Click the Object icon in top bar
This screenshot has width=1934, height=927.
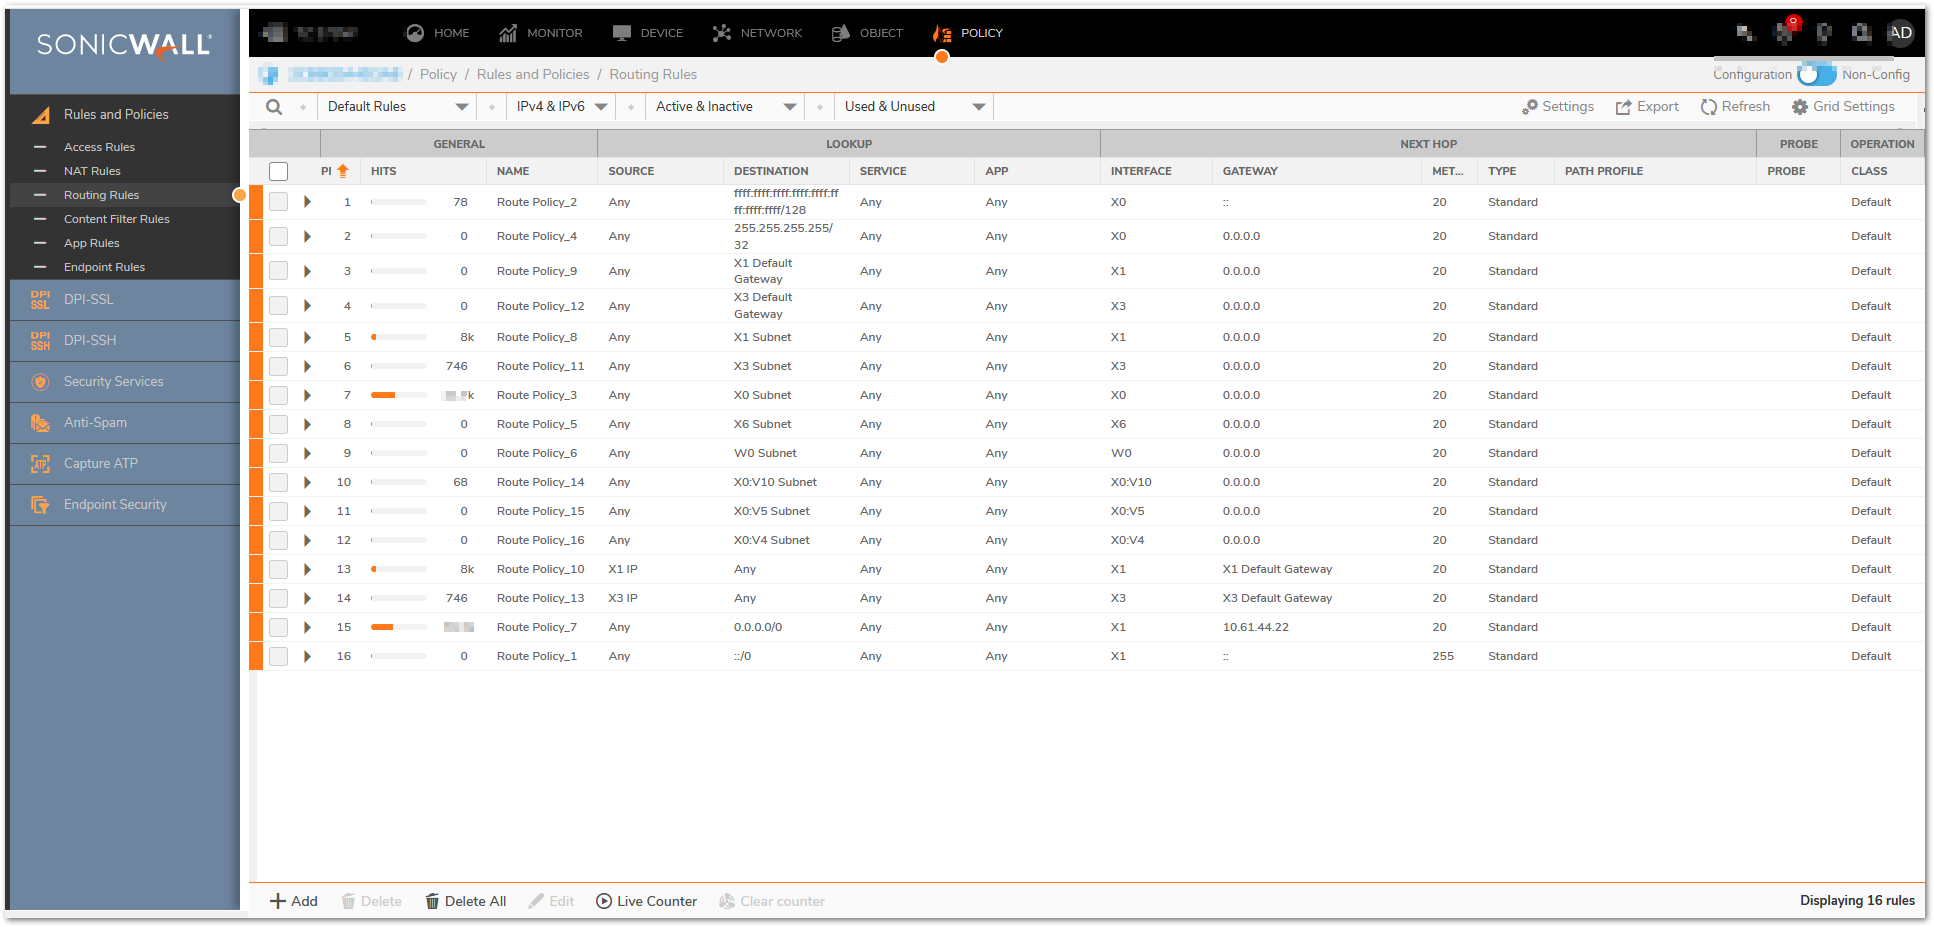coord(841,33)
